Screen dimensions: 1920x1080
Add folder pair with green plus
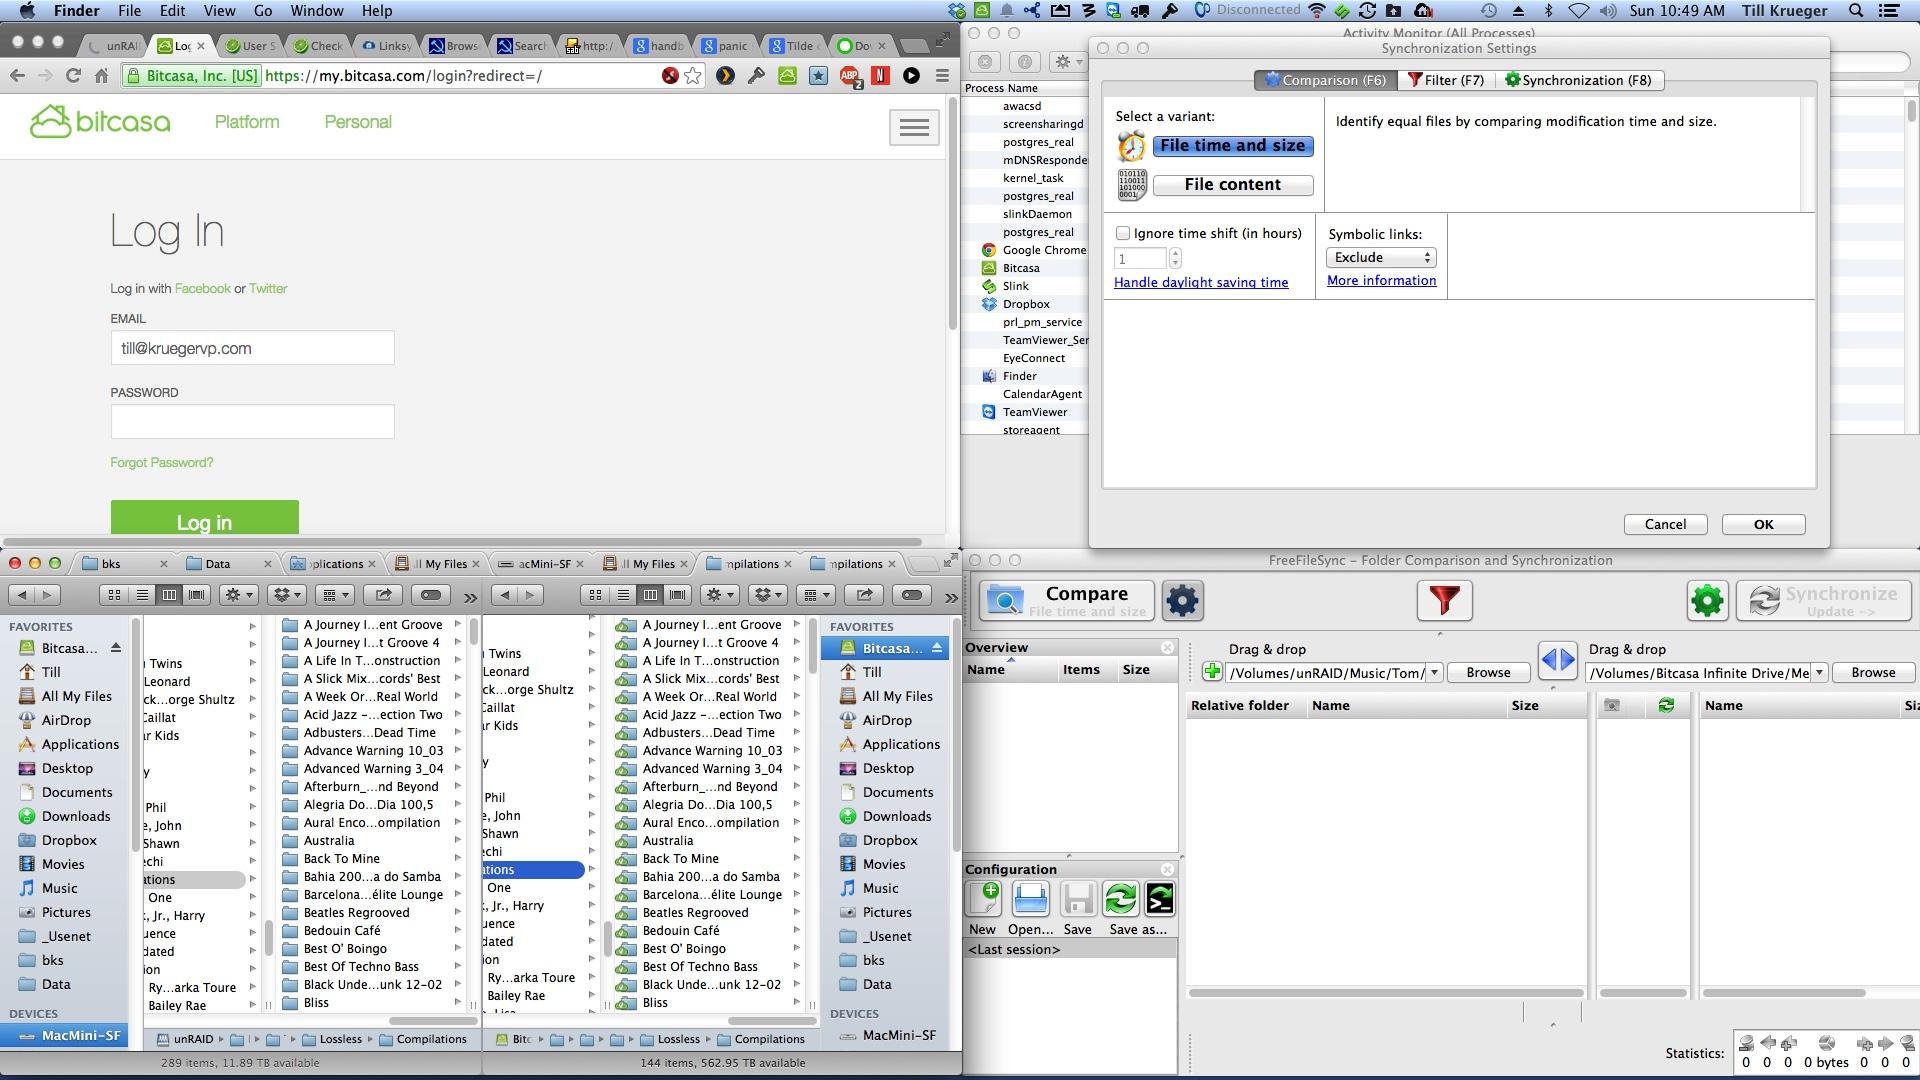tap(1212, 672)
